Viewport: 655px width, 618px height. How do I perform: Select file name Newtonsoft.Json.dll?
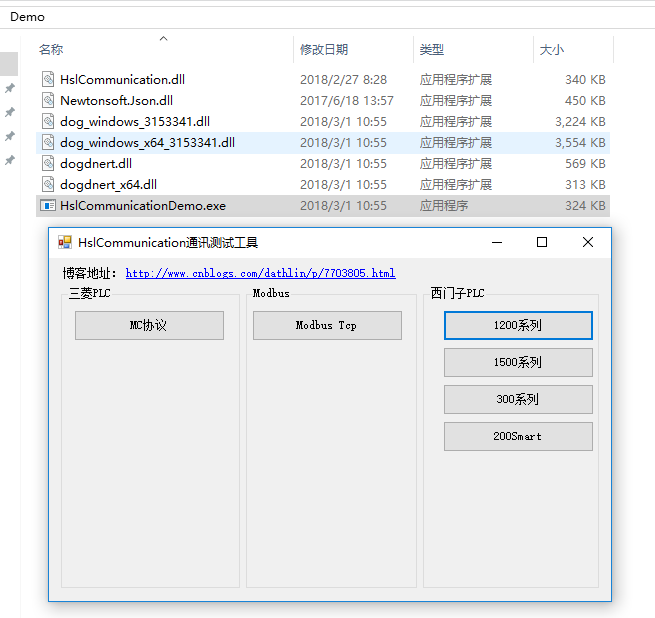pyautogui.click(x=117, y=100)
